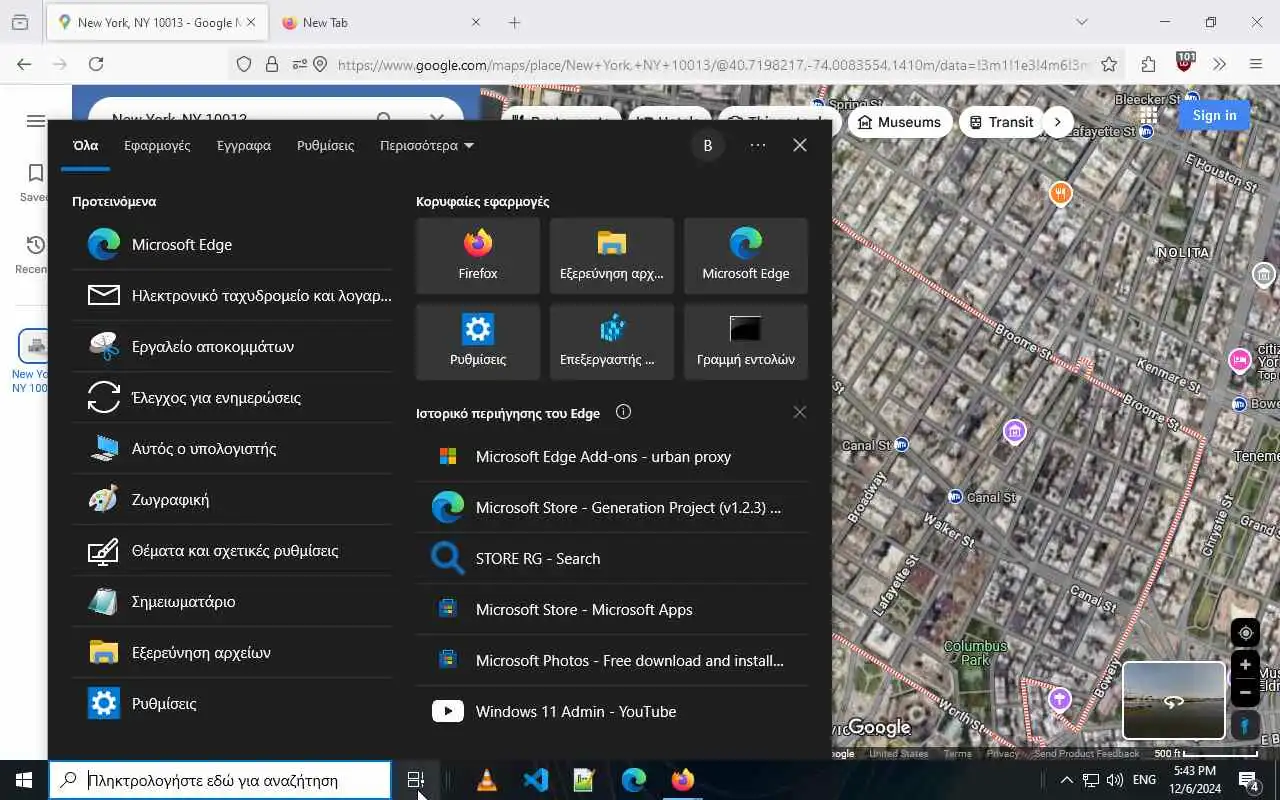Open Microsoft Edge from taskbar

coord(634,780)
